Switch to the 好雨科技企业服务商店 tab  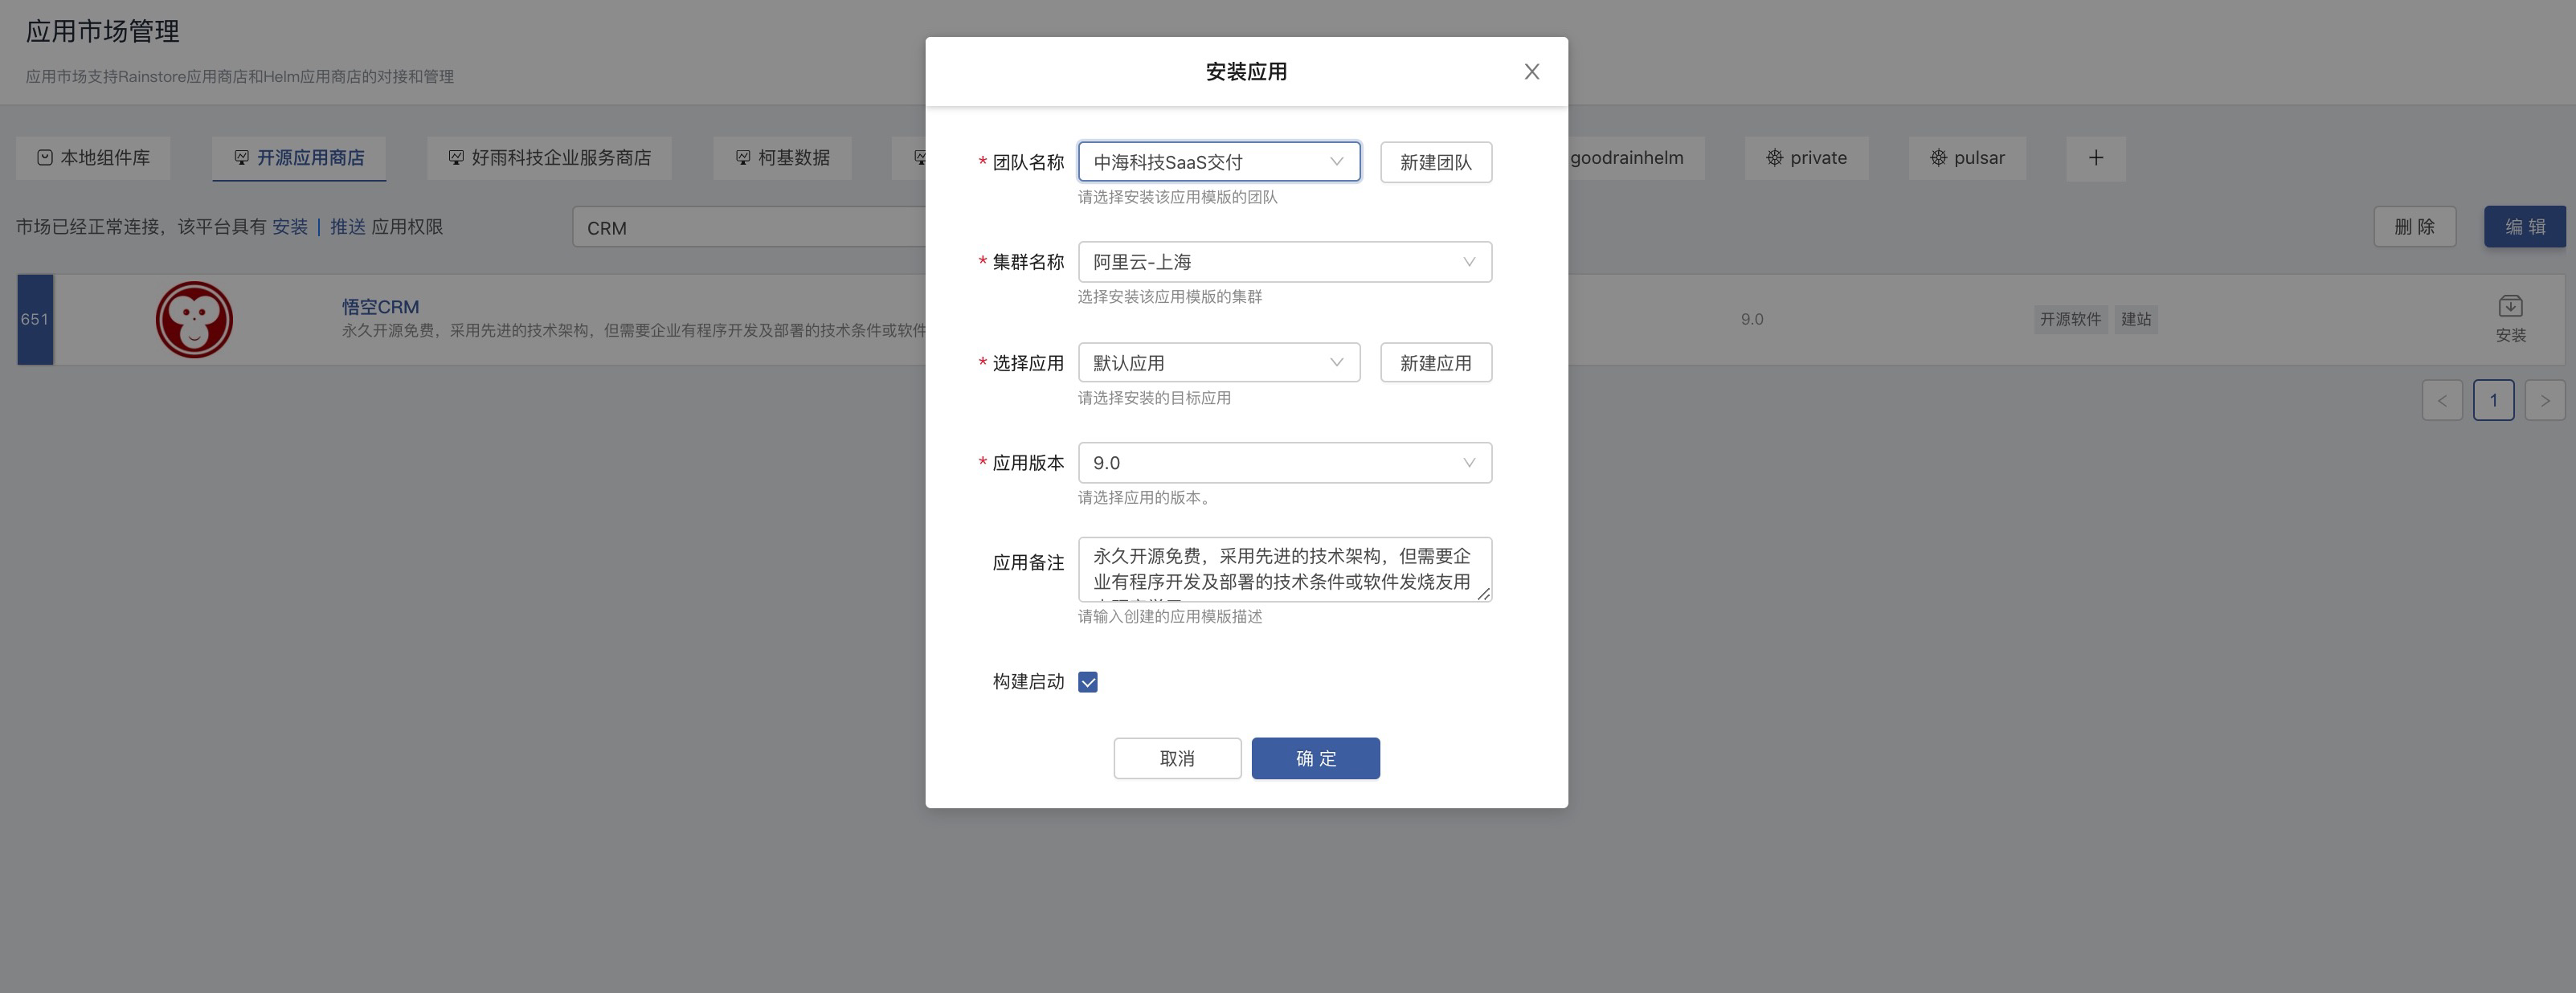coord(549,158)
